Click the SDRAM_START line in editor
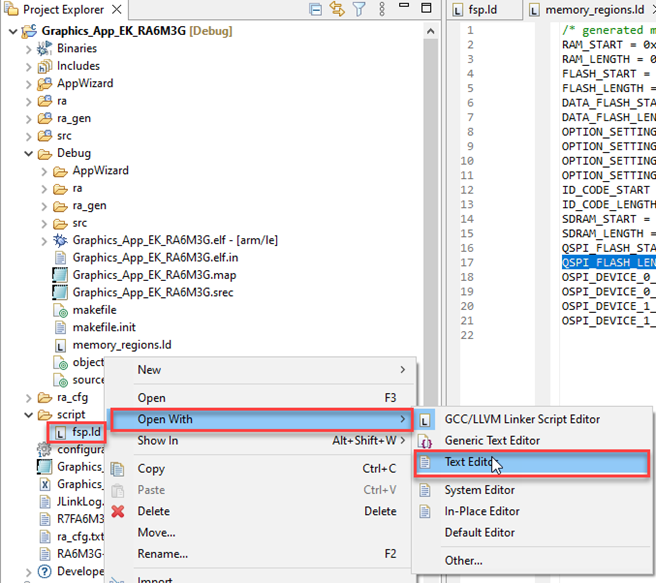 pos(608,219)
